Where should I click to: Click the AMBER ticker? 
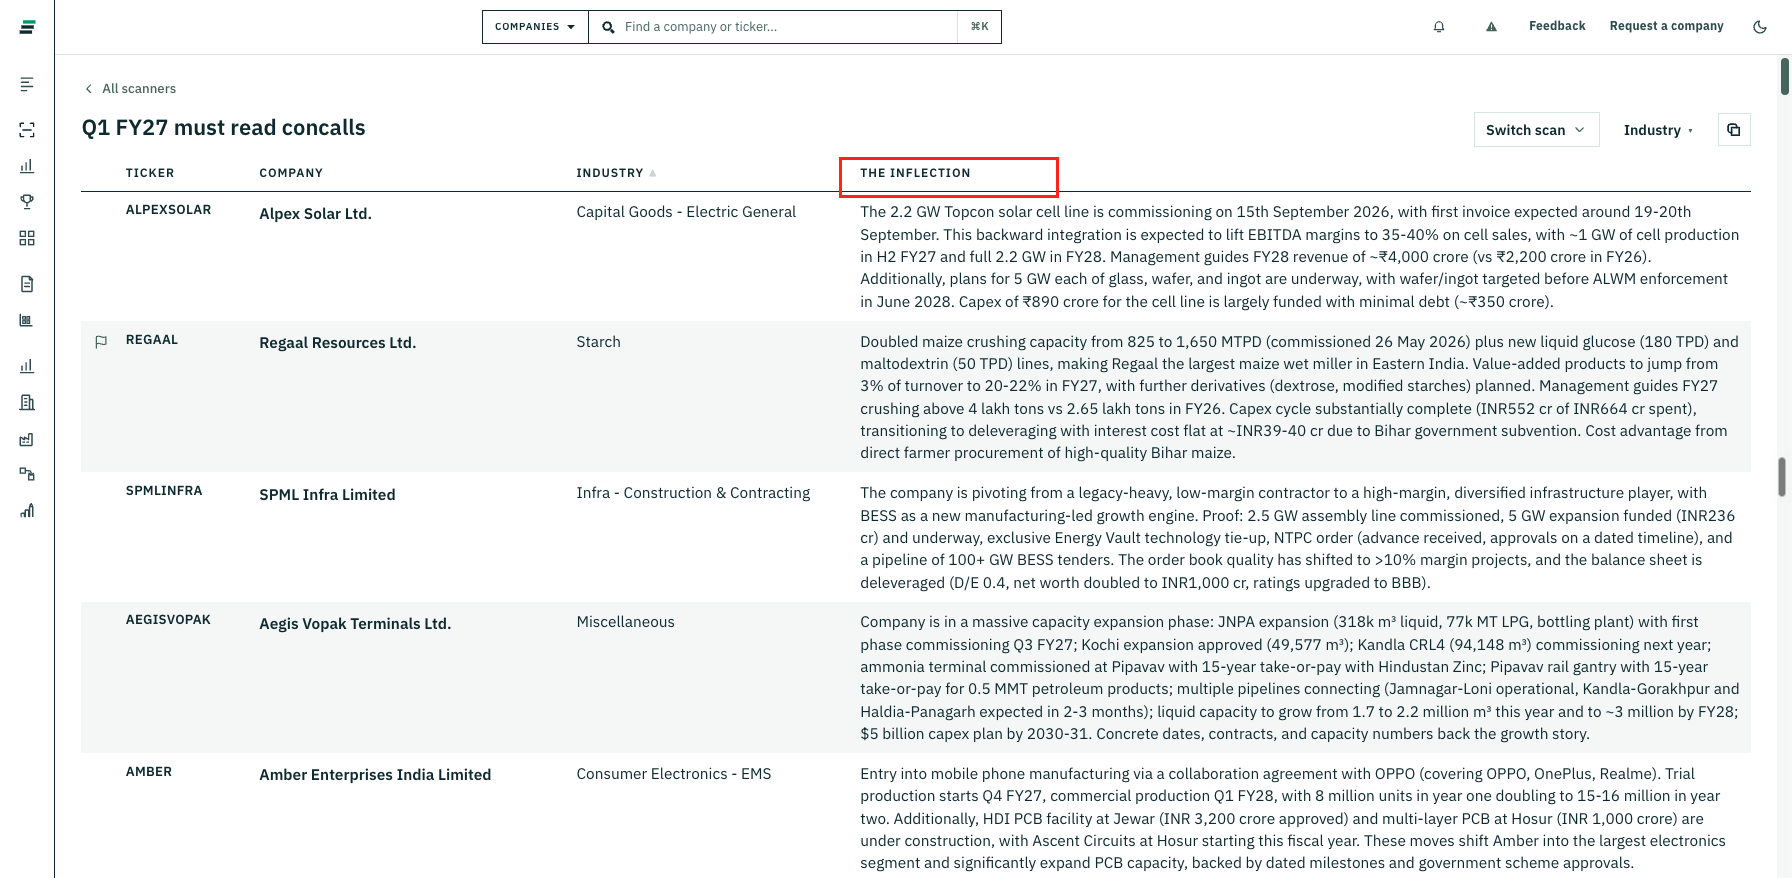149,772
